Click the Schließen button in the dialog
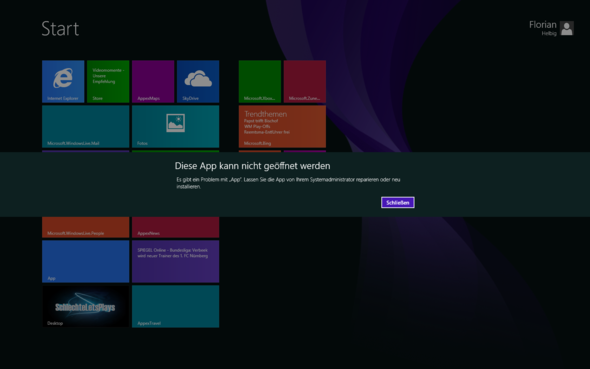 point(398,202)
